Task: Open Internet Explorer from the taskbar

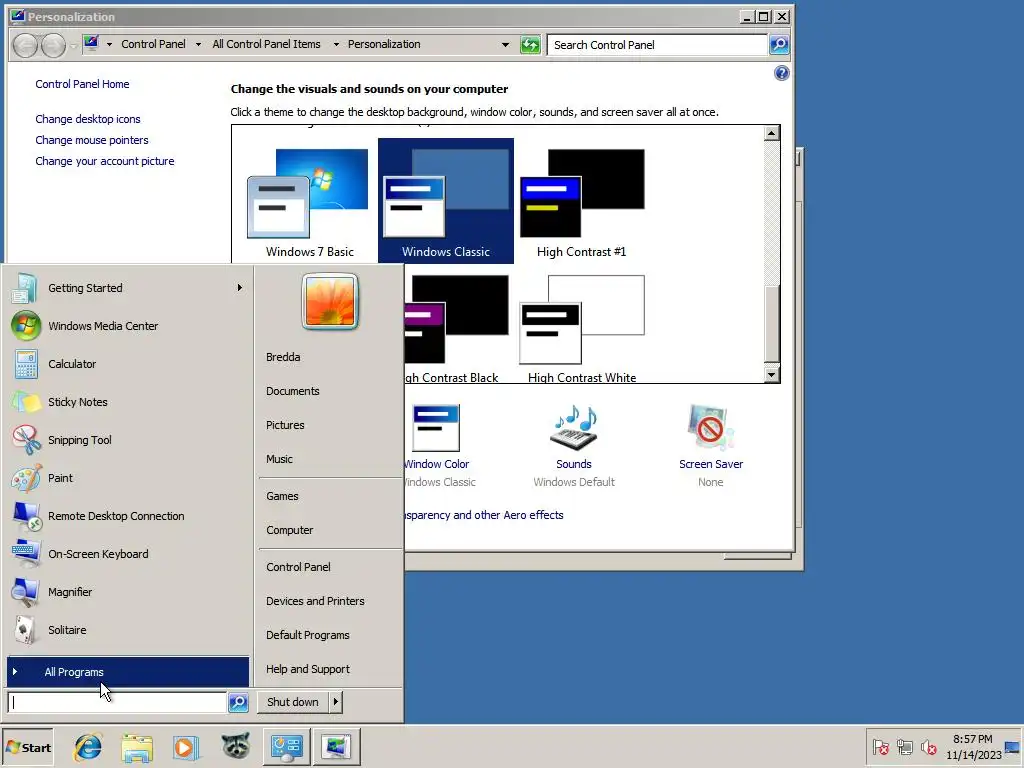Action: click(88, 747)
